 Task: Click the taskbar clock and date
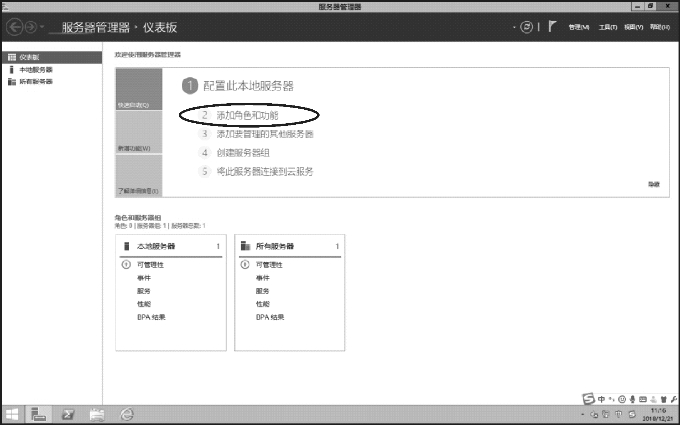tap(657, 415)
